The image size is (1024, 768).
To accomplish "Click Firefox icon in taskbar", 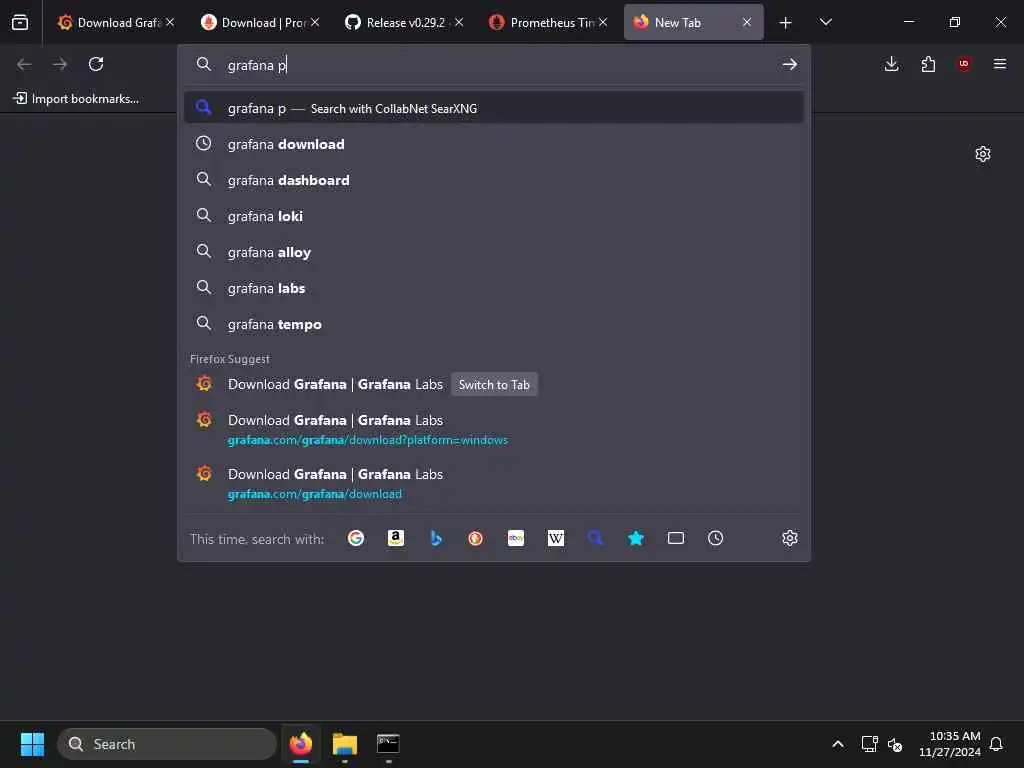I will 301,744.
